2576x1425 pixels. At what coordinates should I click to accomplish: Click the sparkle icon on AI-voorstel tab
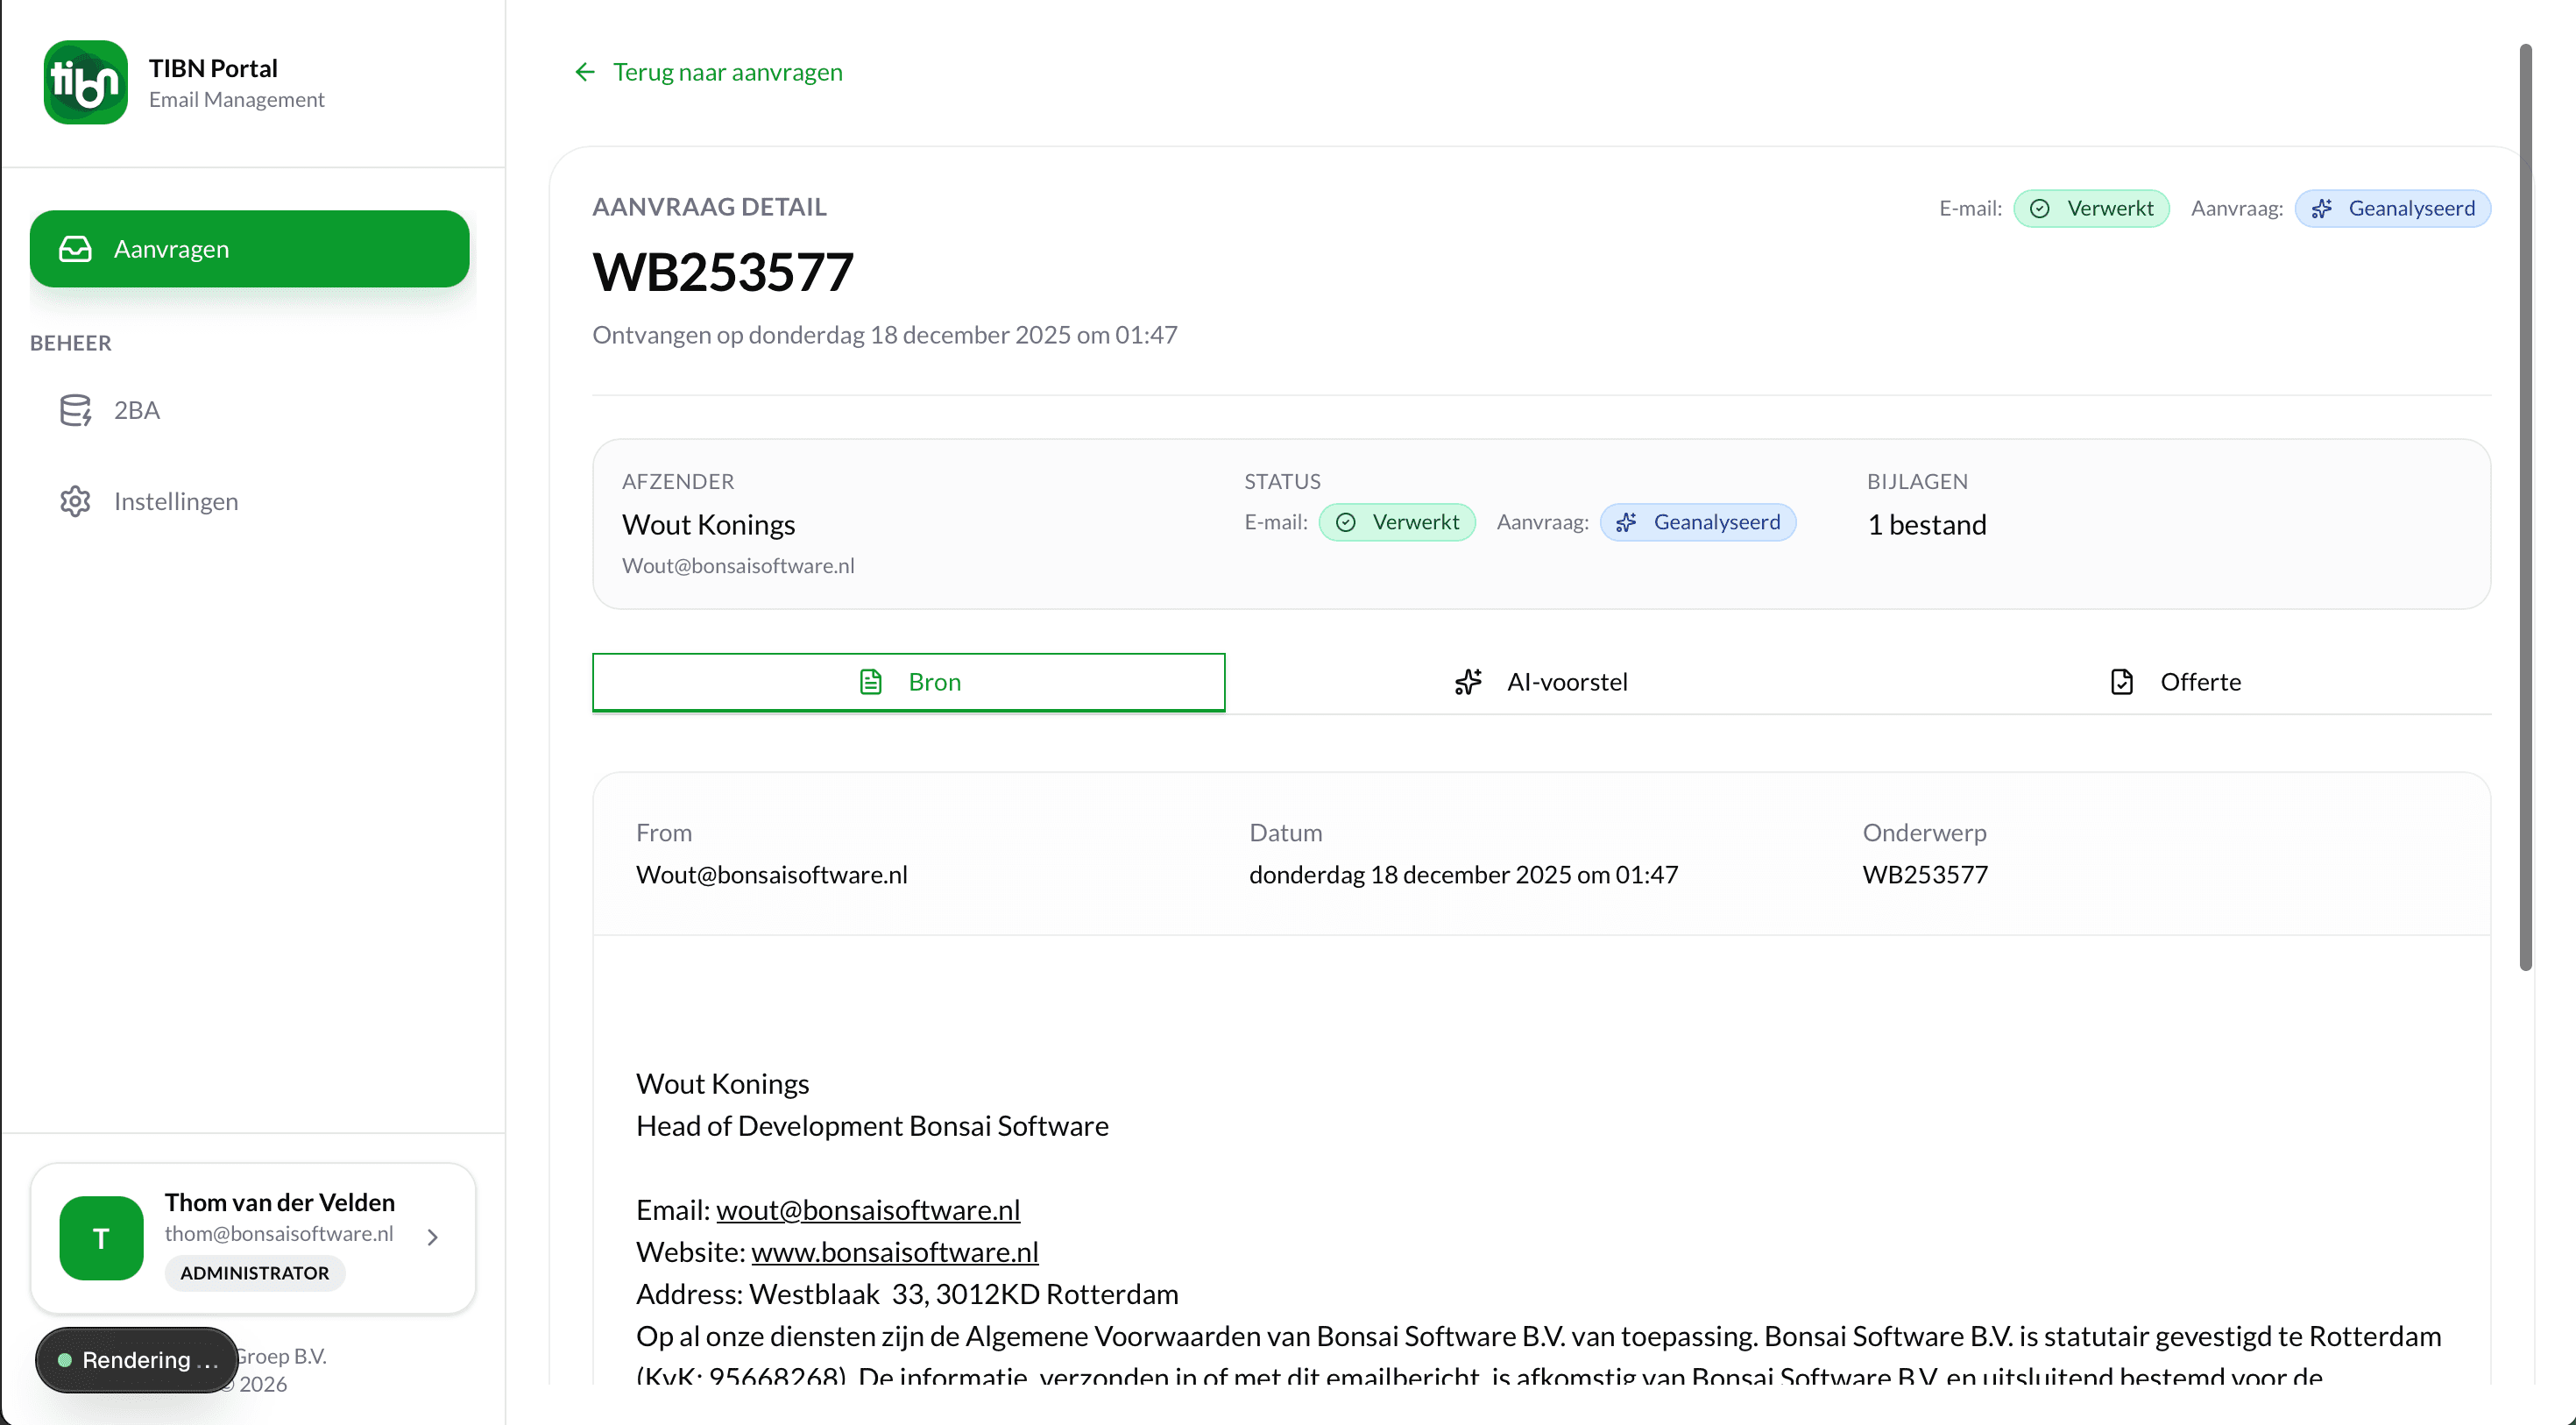1467,682
